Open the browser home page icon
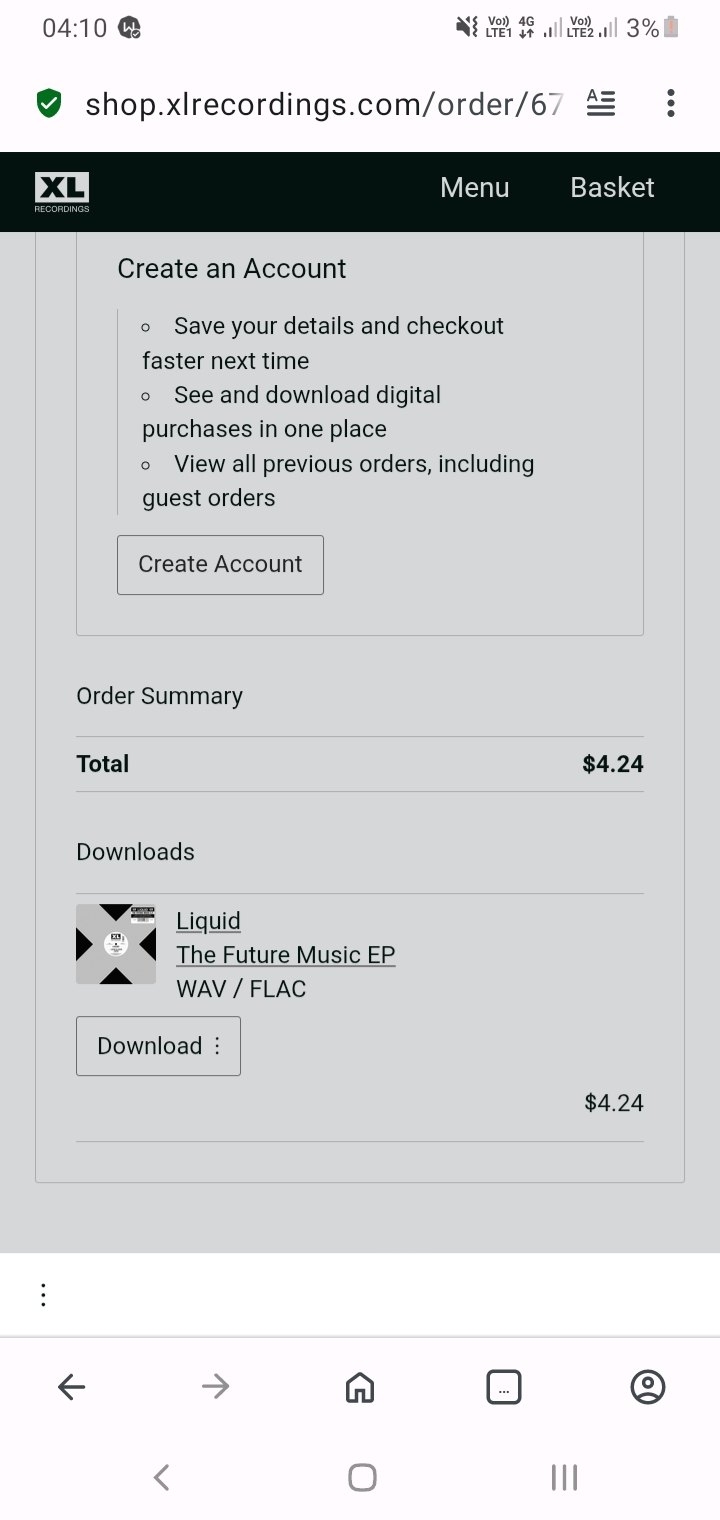Image resolution: width=720 pixels, height=1520 pixels. click(x=360, y=1387)
